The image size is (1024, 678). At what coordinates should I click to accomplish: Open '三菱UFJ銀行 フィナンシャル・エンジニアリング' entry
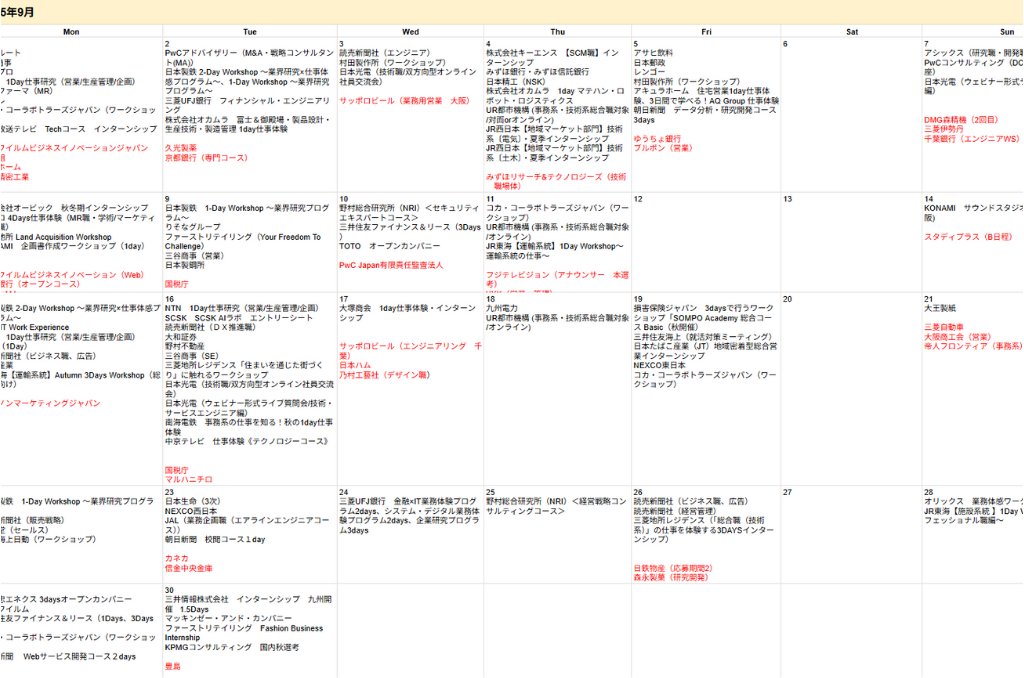click(x=248, y=106)
